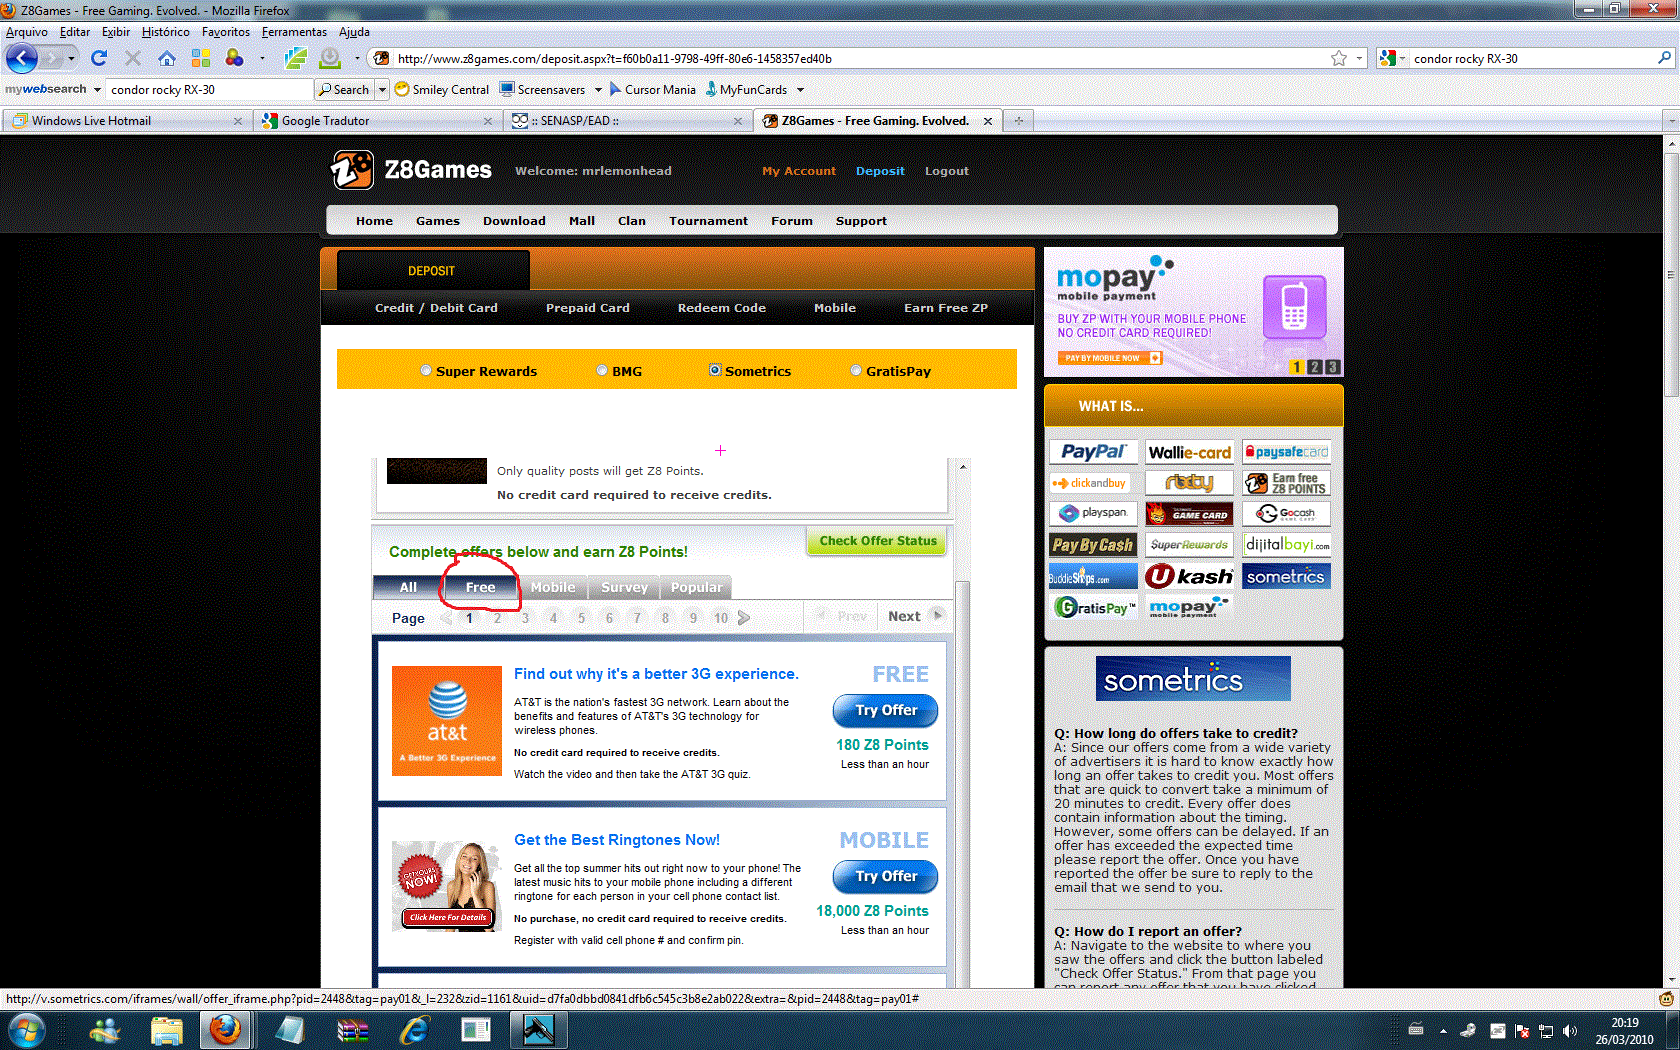
Task: Open the Tournament navigation link
Action: 708,221
